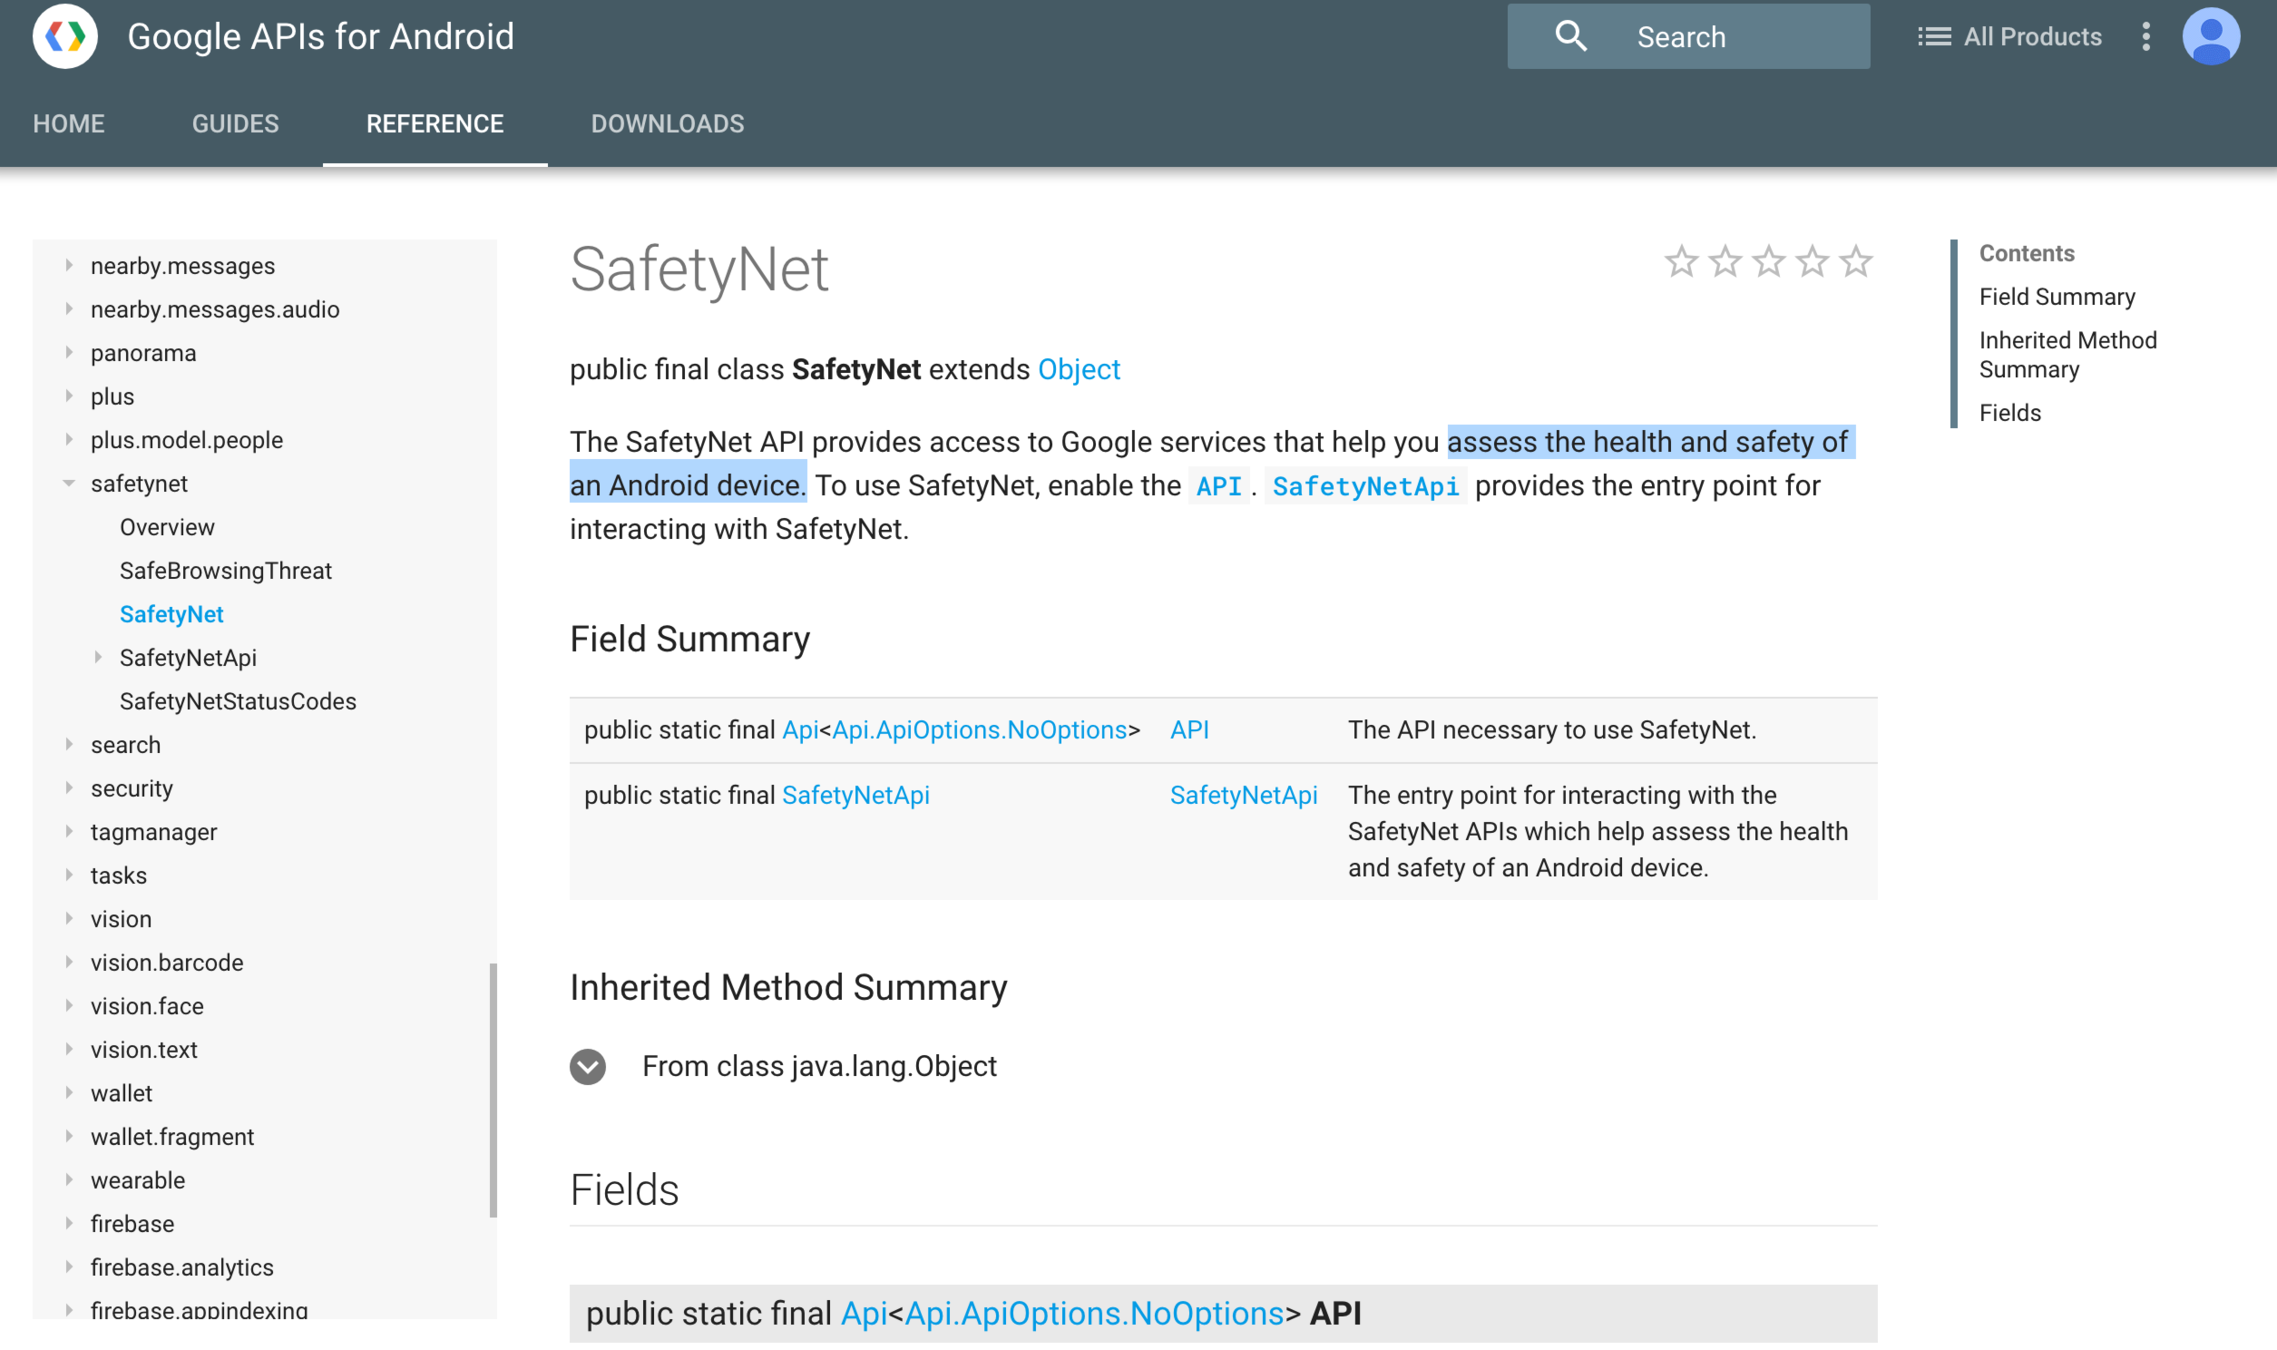2277x1350 pixels.
Task: Click the Google Developers logo icon
Action: tap(65, 36)
